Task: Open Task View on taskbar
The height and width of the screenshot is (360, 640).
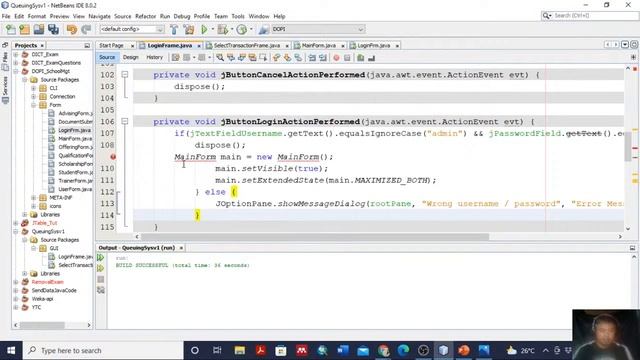Action: click(x=217, y=351)
